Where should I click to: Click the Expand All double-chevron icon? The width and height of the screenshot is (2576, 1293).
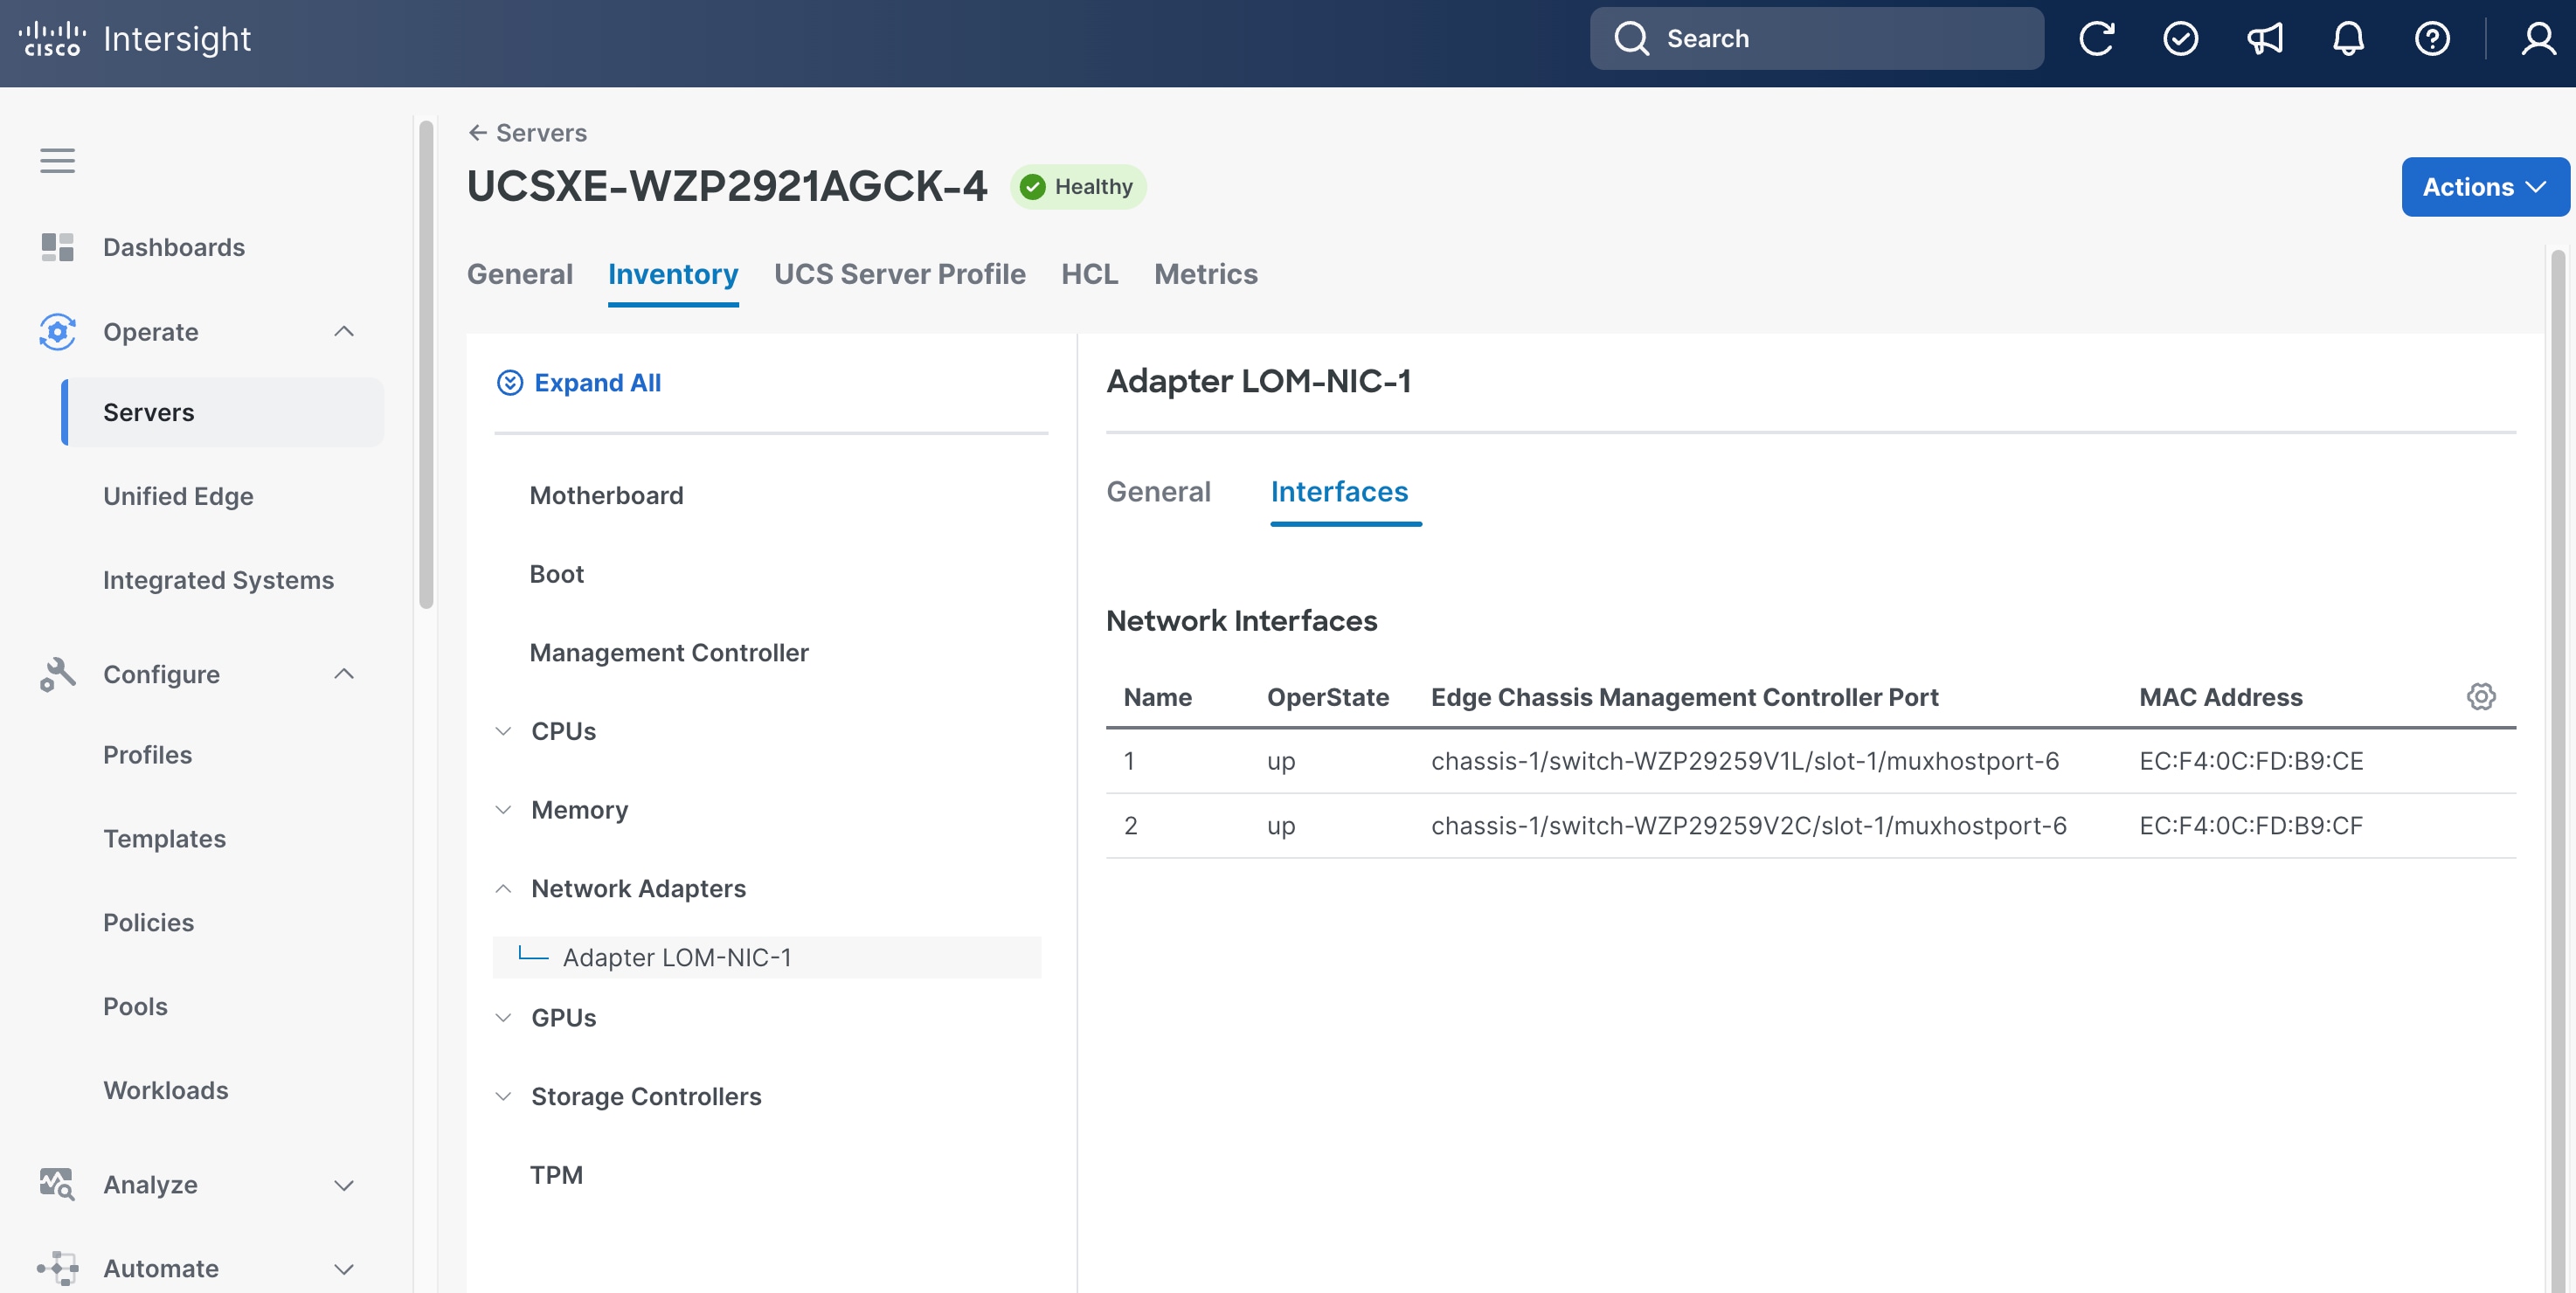tap(510, 383)
